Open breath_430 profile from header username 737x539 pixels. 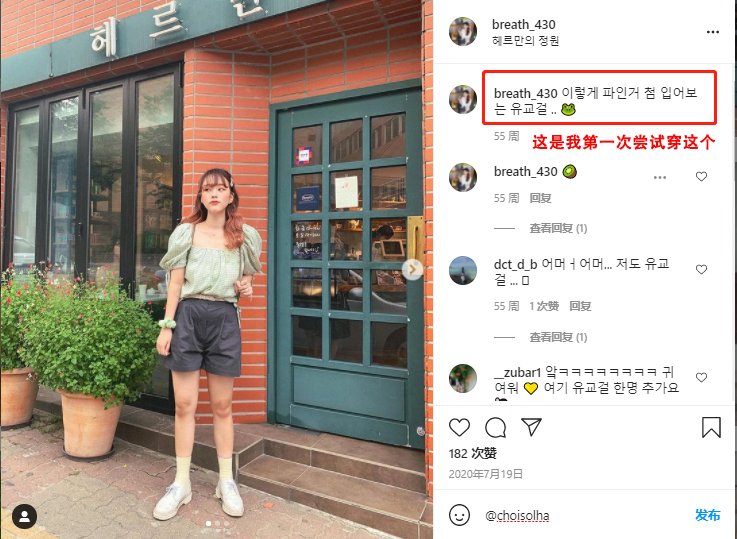tap(524, 24)
